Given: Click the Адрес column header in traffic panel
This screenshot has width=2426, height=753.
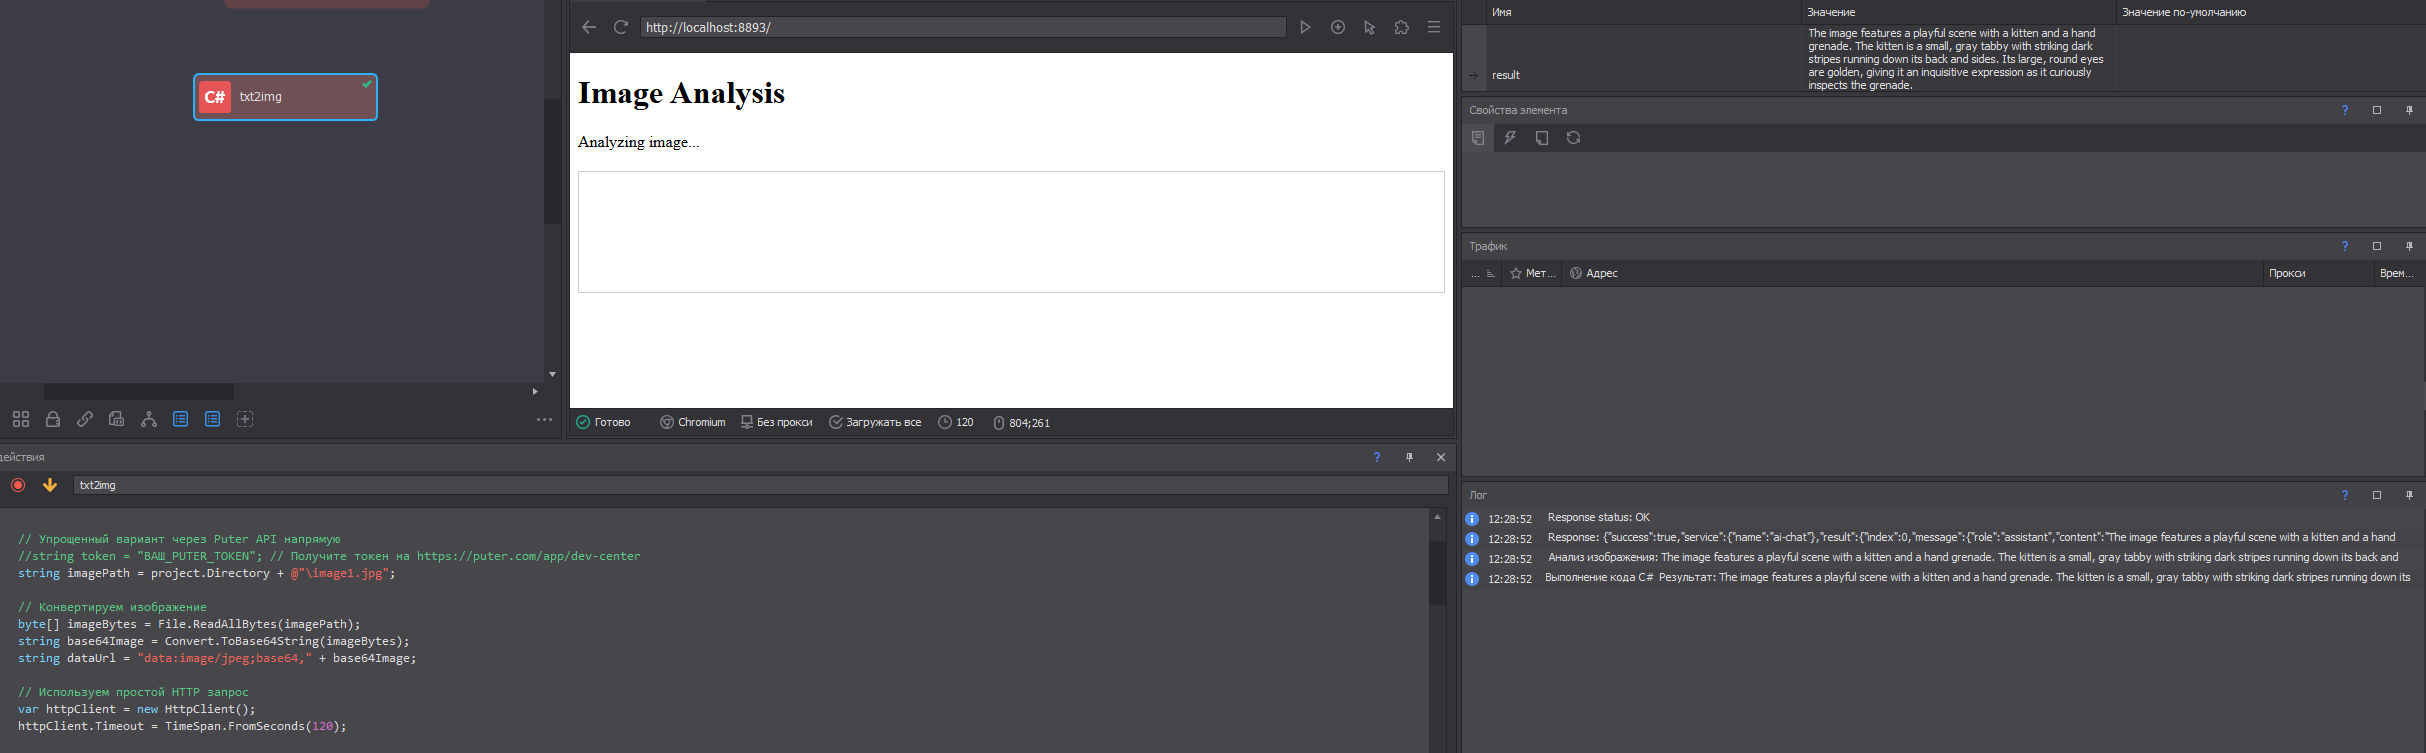Looking at the screenshot, I should 1601,273.
